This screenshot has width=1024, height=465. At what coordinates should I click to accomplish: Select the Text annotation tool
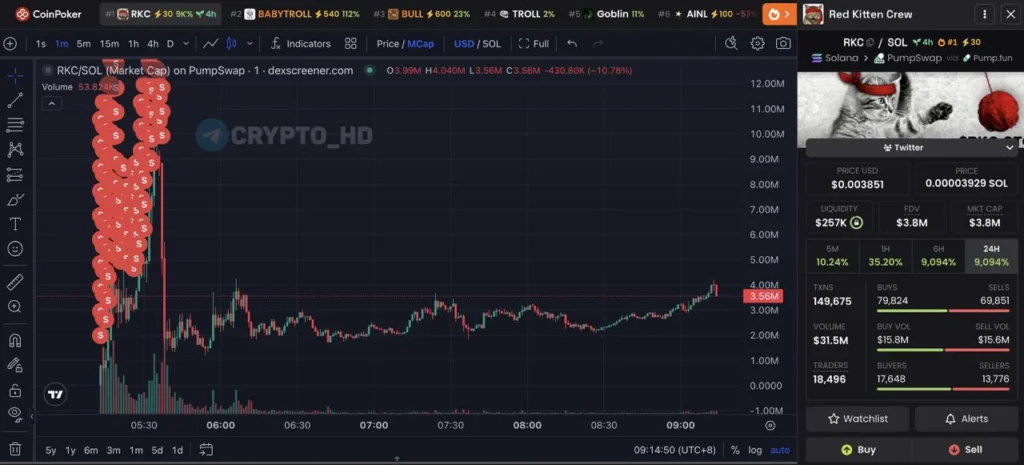click(16, 224)
